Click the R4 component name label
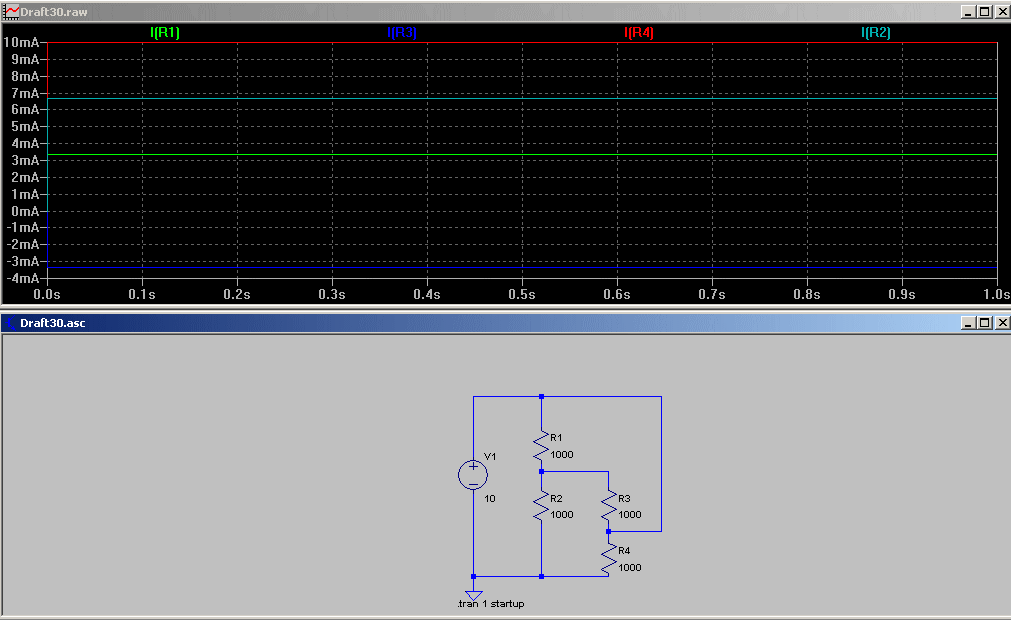This screenshot has width=1011, height=620. [x=624, y=550]
